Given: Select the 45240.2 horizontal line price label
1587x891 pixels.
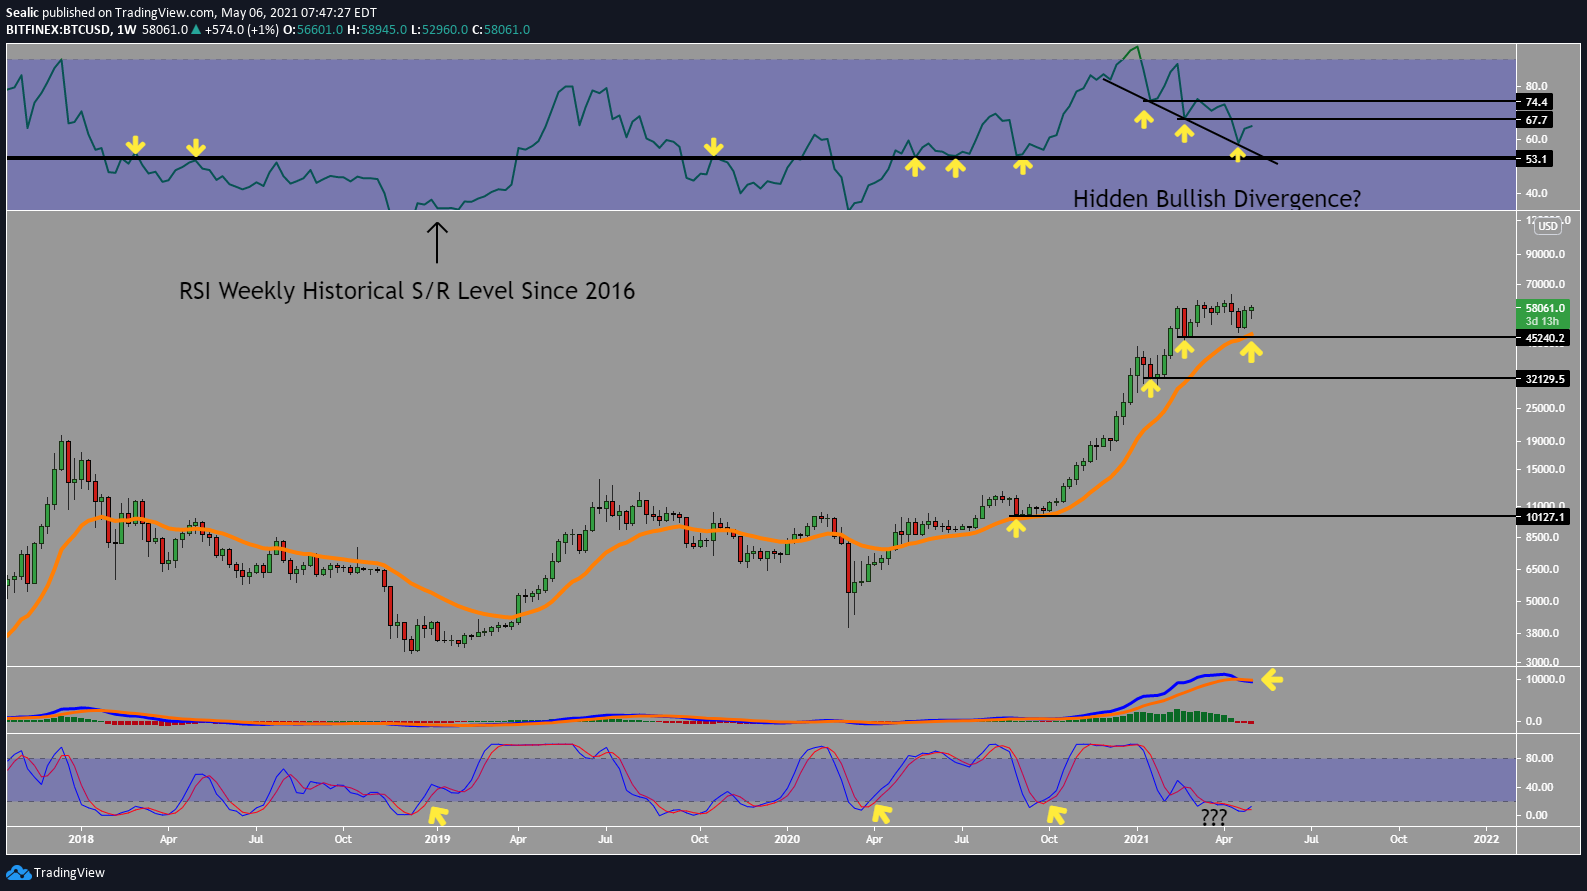Looking at the screenshot, I should tap(1545, 338).
